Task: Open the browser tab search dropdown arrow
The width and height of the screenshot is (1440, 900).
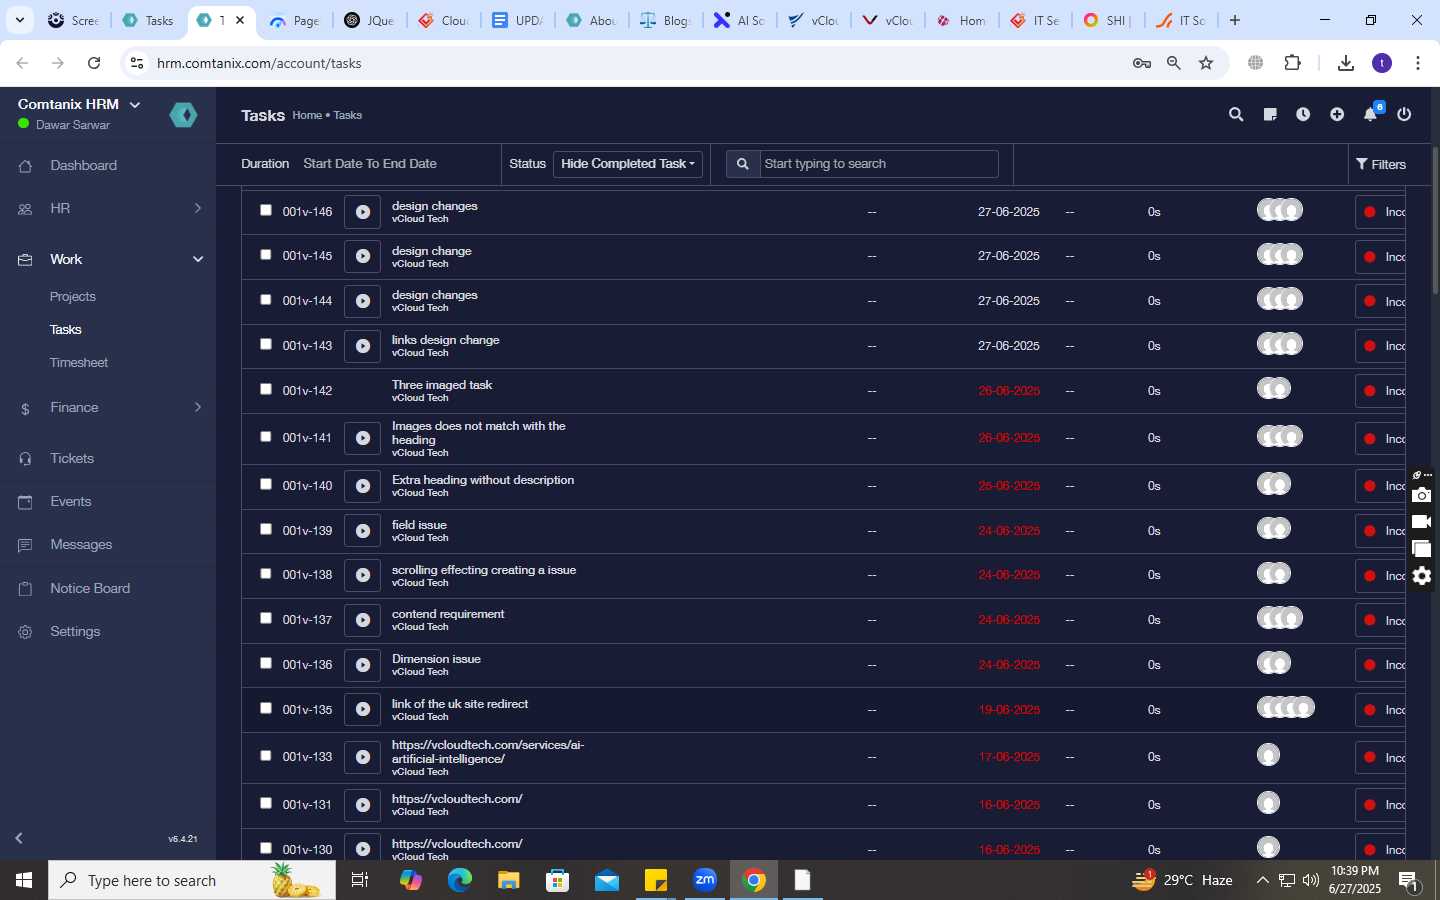Action: tap(19, 20)
